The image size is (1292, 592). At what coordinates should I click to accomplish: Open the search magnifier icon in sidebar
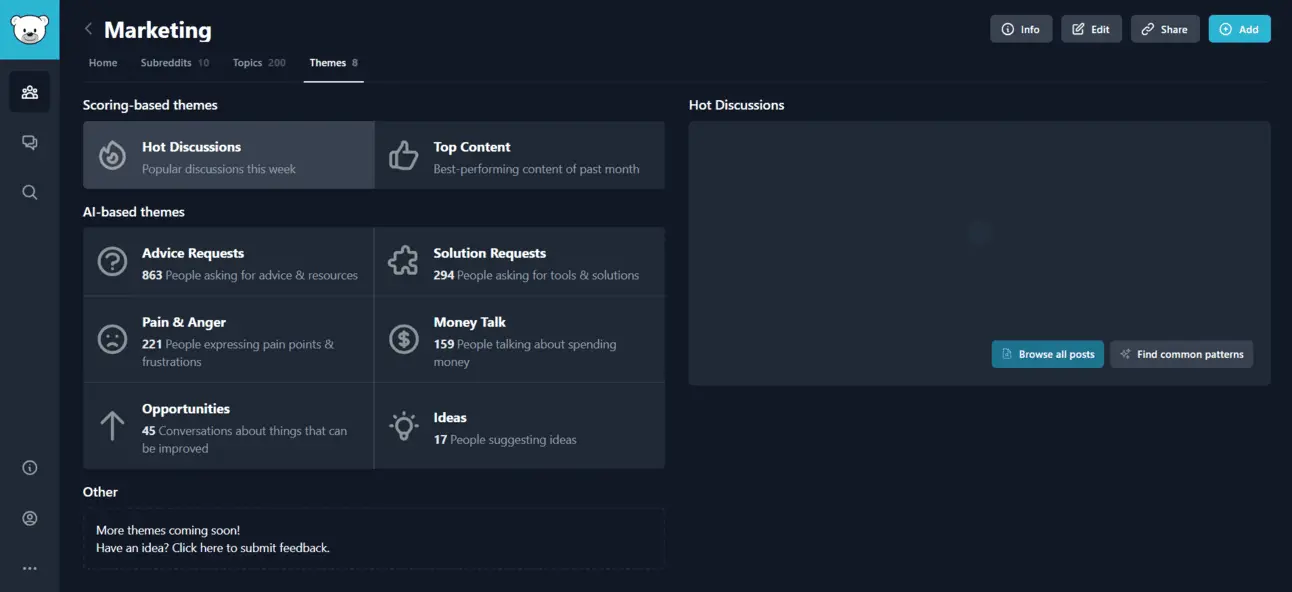coord(29,192)
